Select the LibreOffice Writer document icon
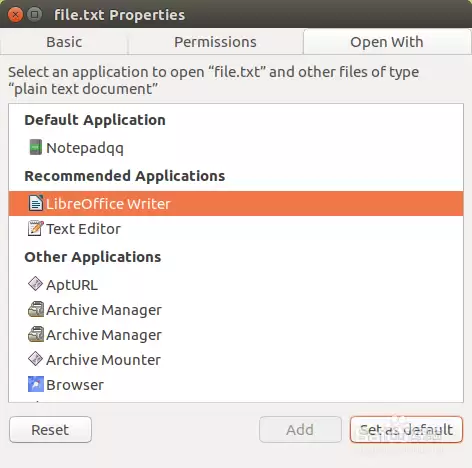 pos(35,203)
